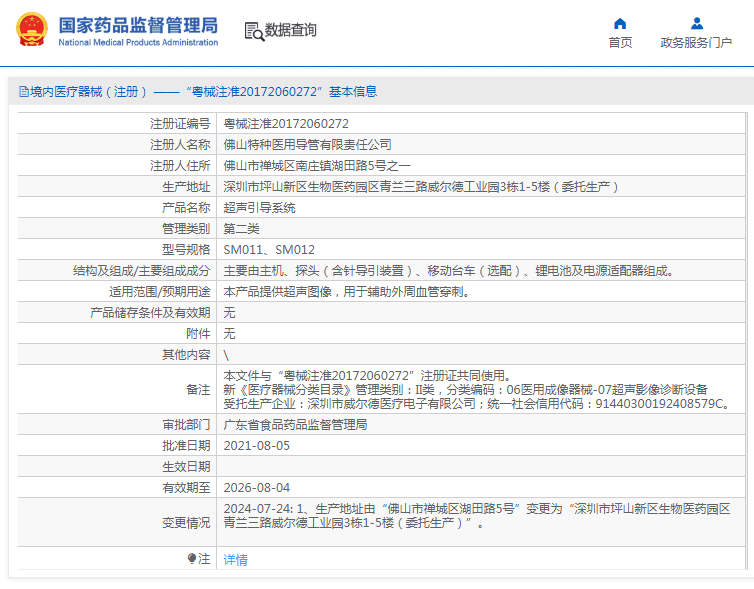754x589 pixels.
Task: Select remark line 本文件与“粤械注准20172060272”注册证共同使用
Action: click(x=368, y=376)
